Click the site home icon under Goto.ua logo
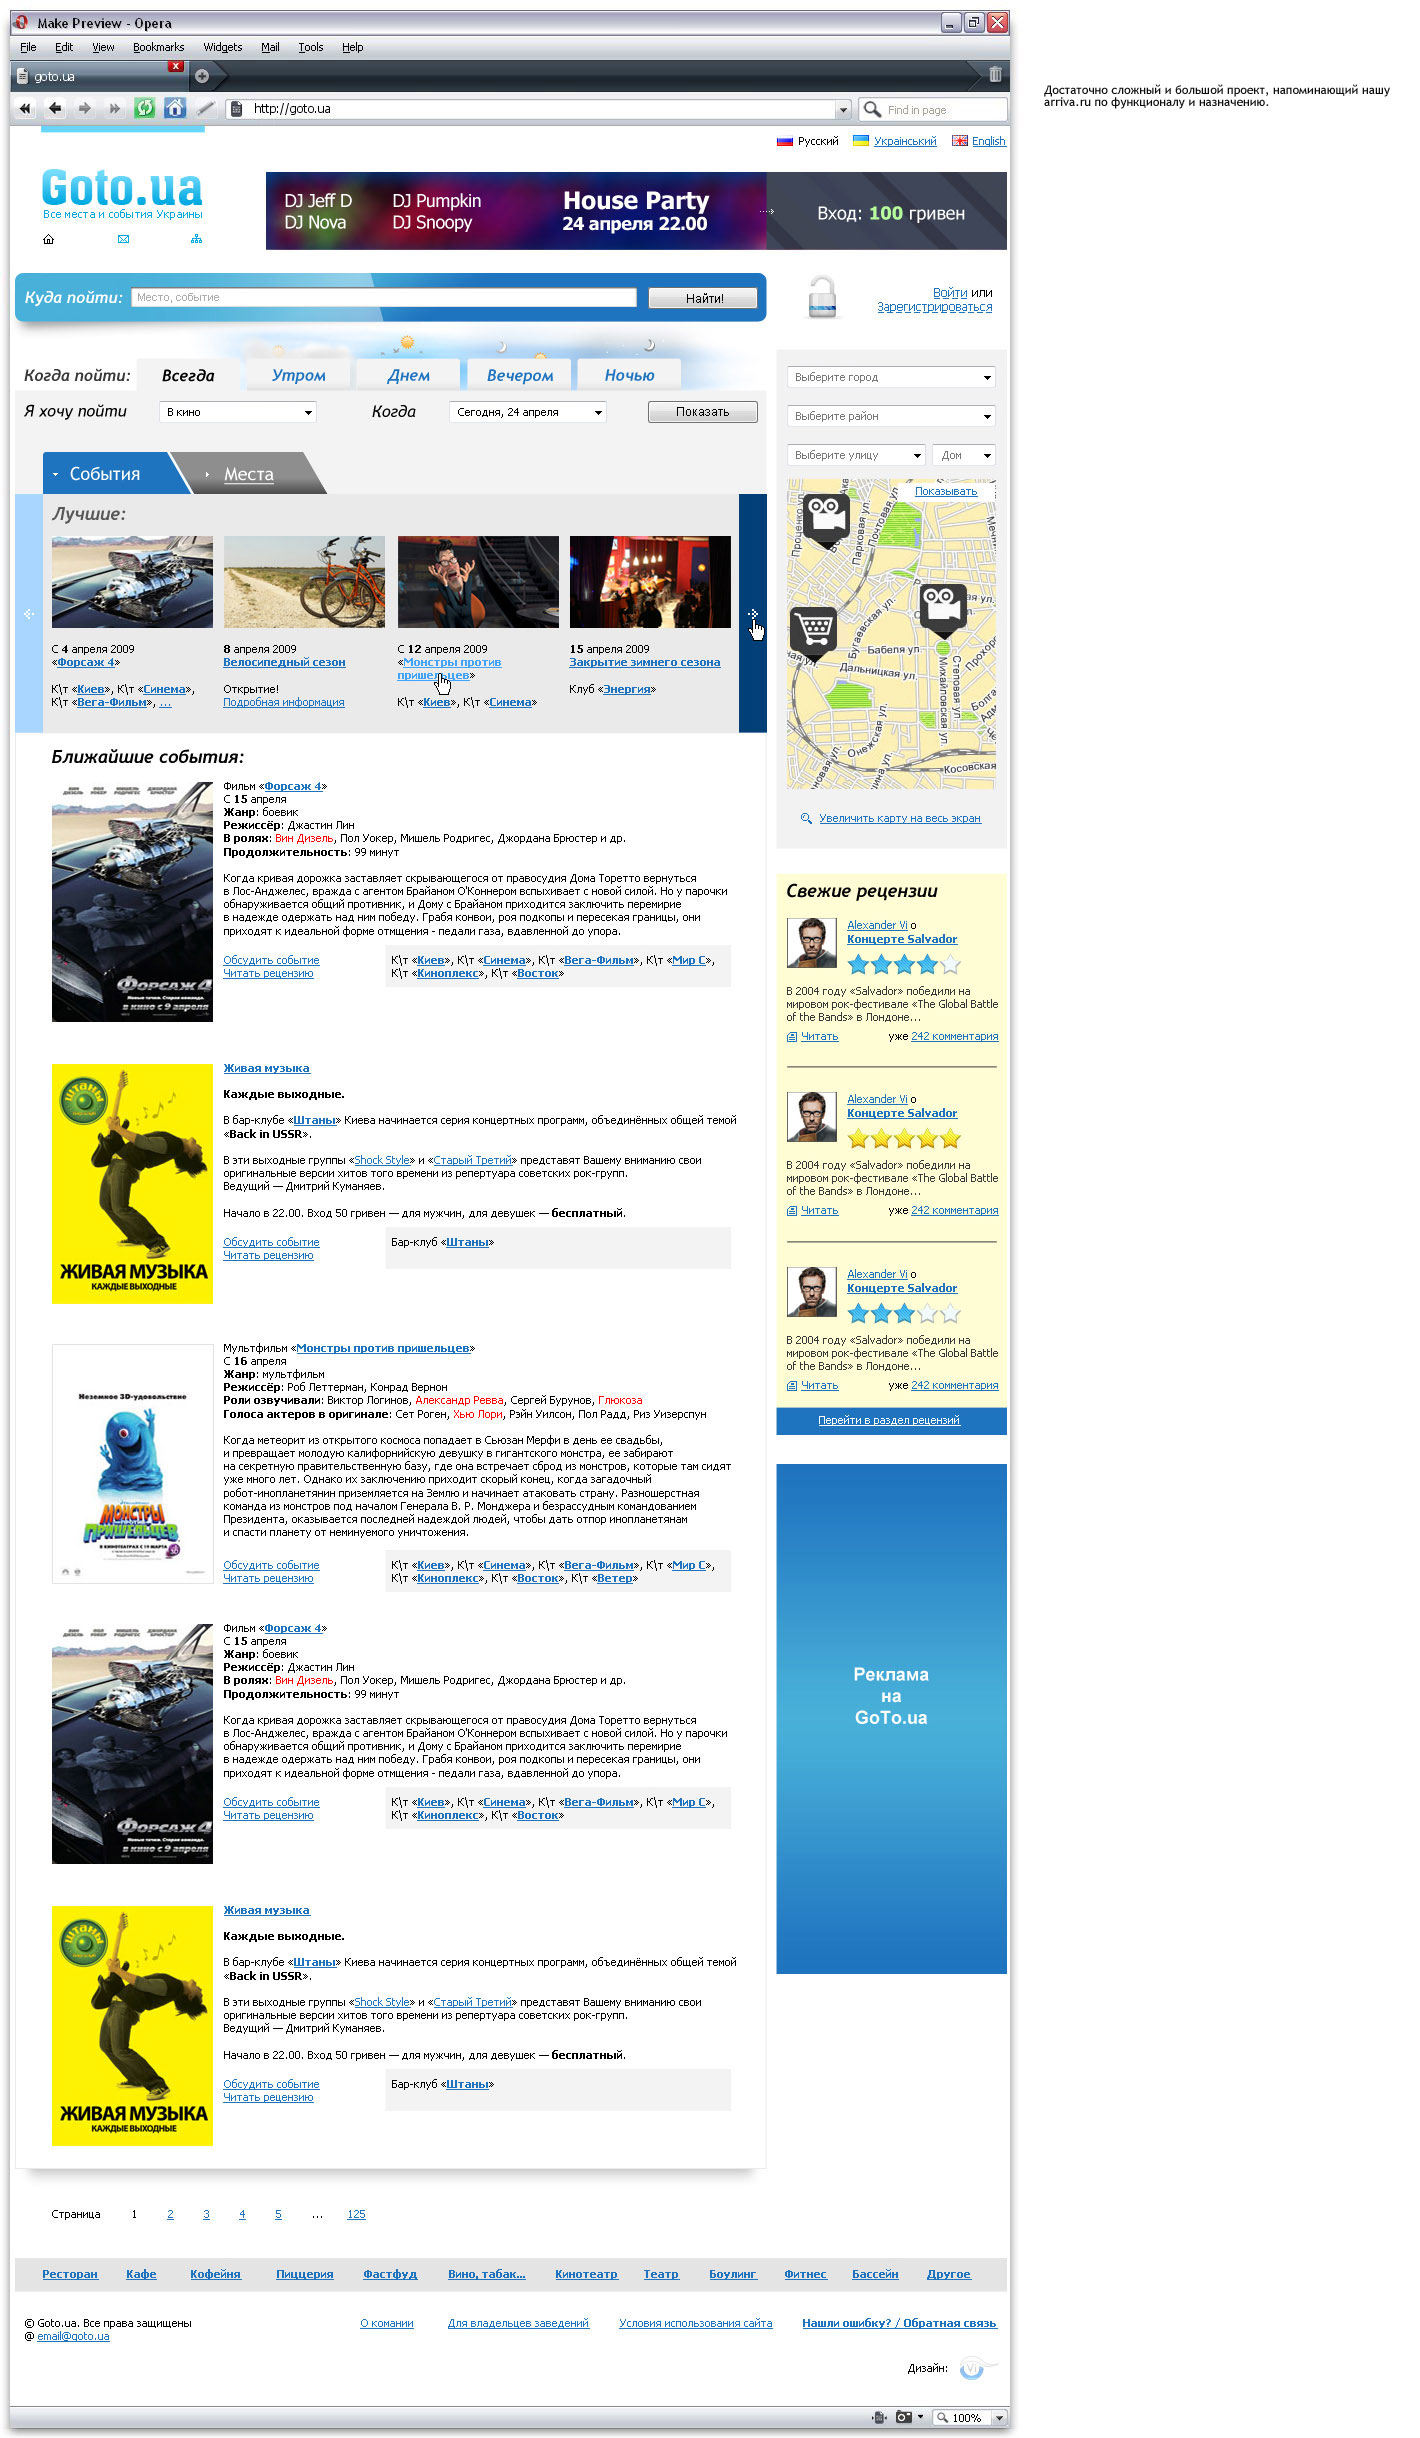1420x2438 pixels. (x=48, y=239)
